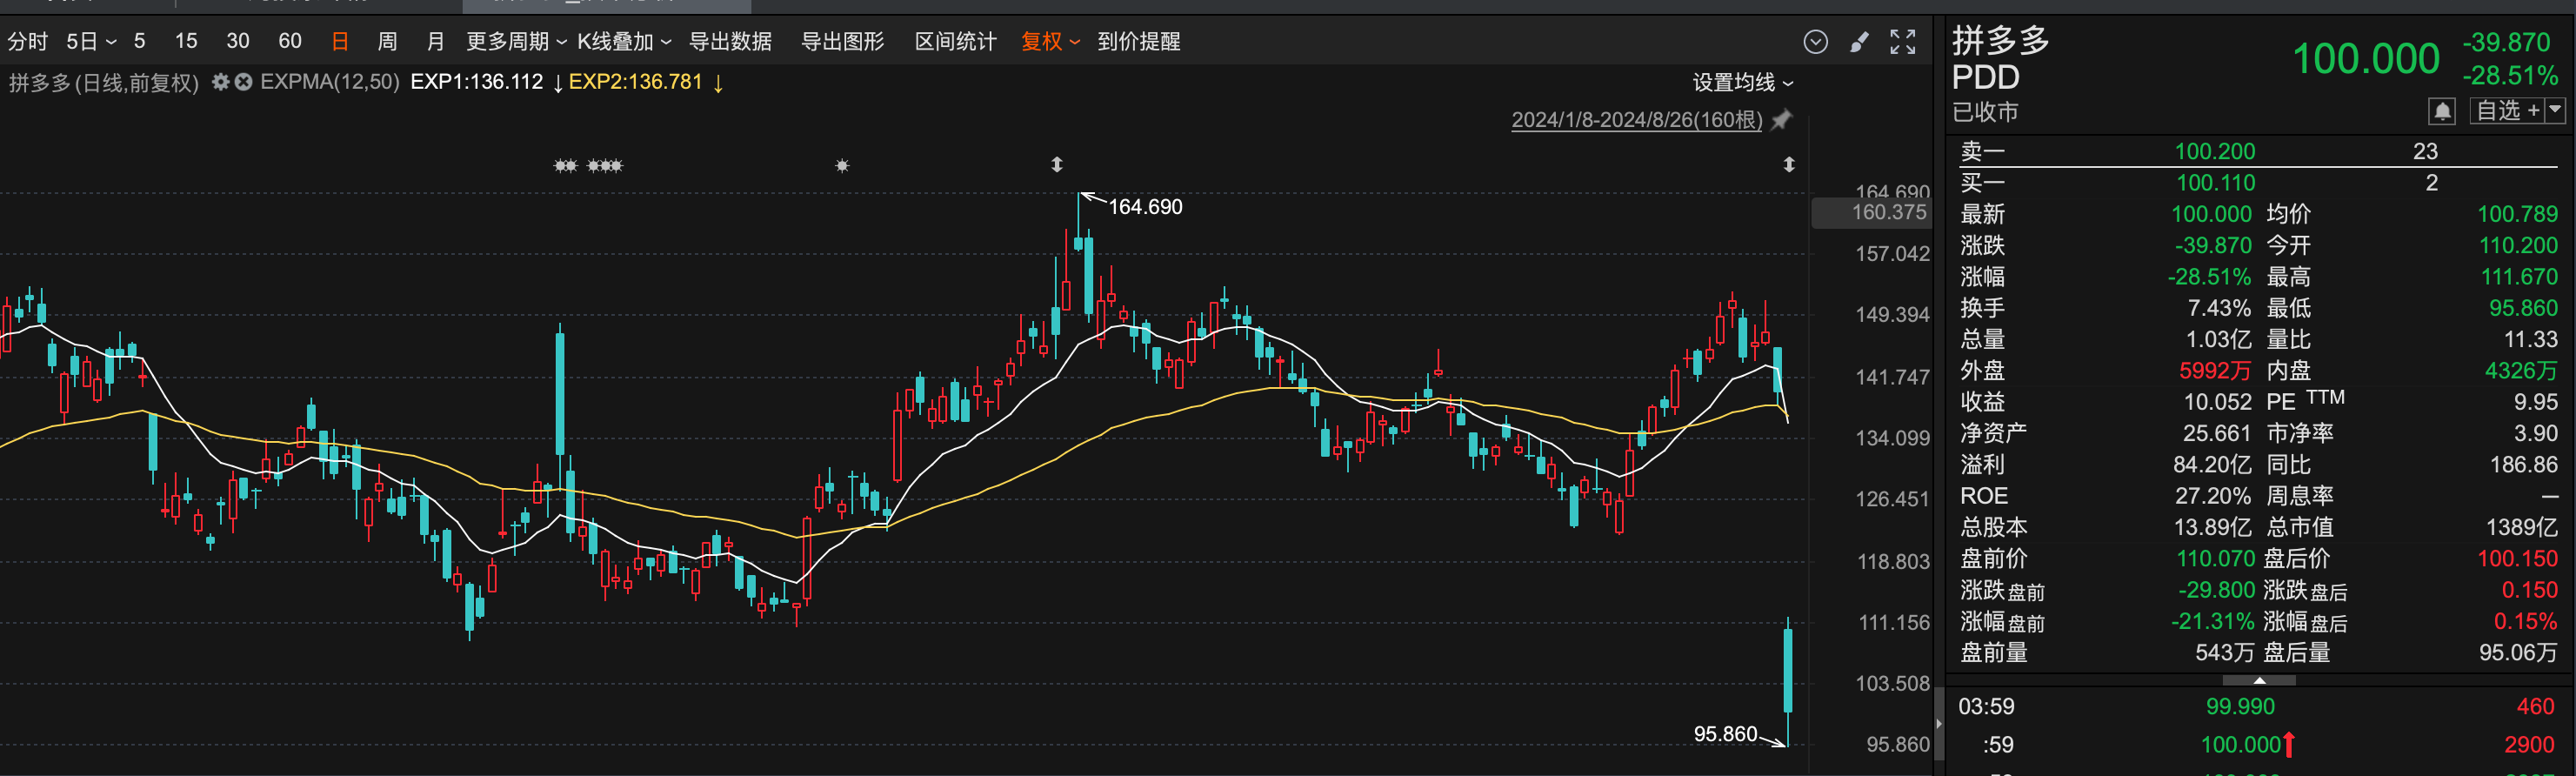Click the PE TTM value 9.95

(2536, 402)
